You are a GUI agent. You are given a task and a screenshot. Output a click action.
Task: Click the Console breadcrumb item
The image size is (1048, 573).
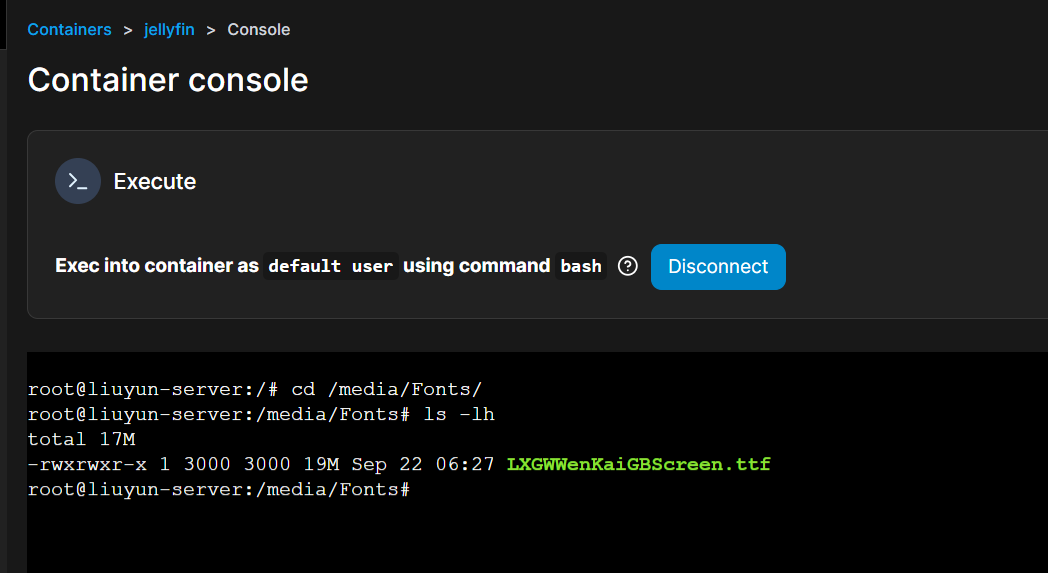point(259,30)
